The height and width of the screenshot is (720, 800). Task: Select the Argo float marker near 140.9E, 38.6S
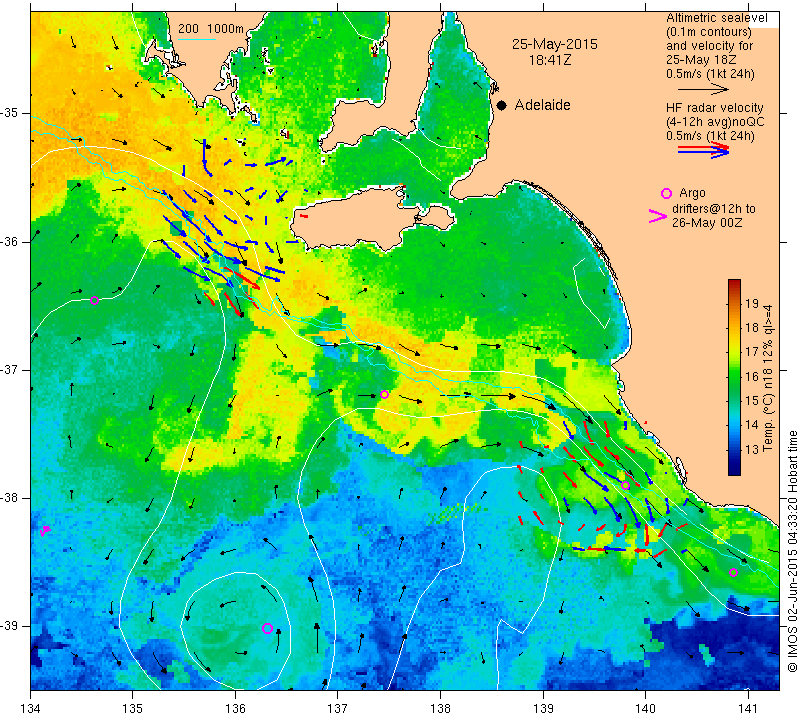[733, 573]
